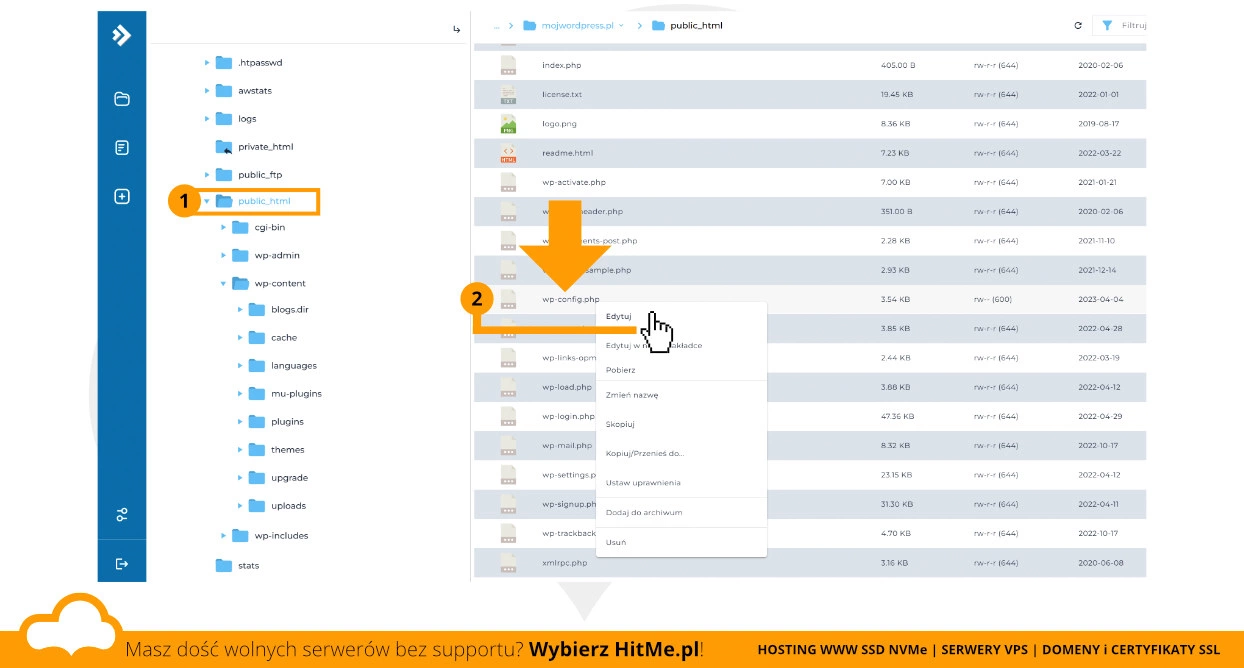Click the DirectAdmin logo icon in sidebar

[x=122, y=36]
